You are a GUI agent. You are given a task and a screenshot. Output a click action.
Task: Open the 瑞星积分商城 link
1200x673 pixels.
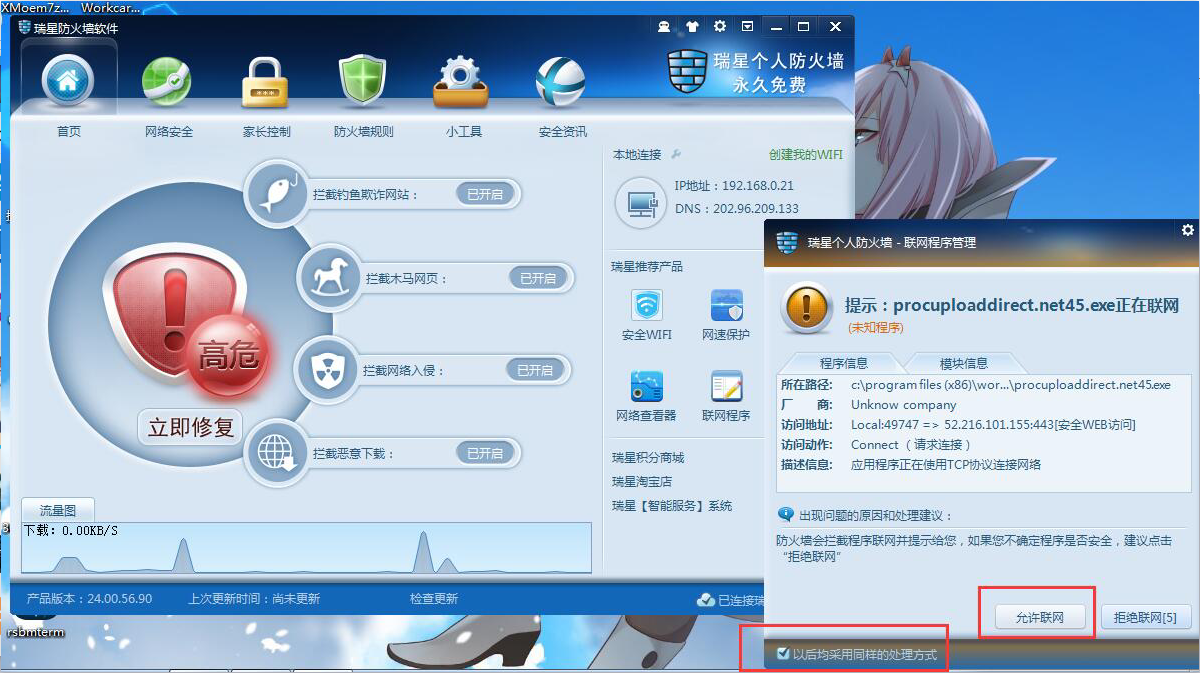(648, 457)
